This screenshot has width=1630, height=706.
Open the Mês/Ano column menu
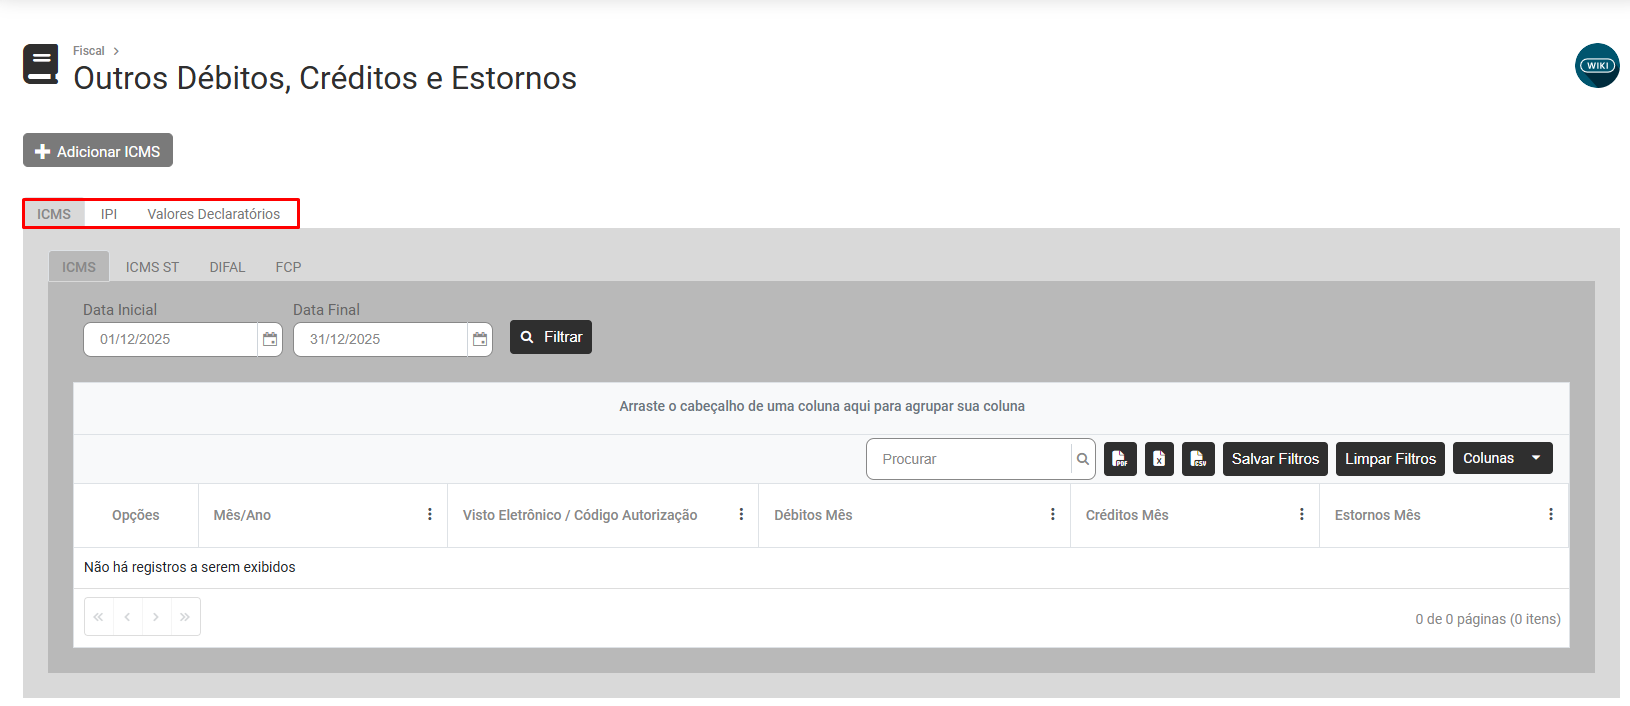[x=430, y=515]
